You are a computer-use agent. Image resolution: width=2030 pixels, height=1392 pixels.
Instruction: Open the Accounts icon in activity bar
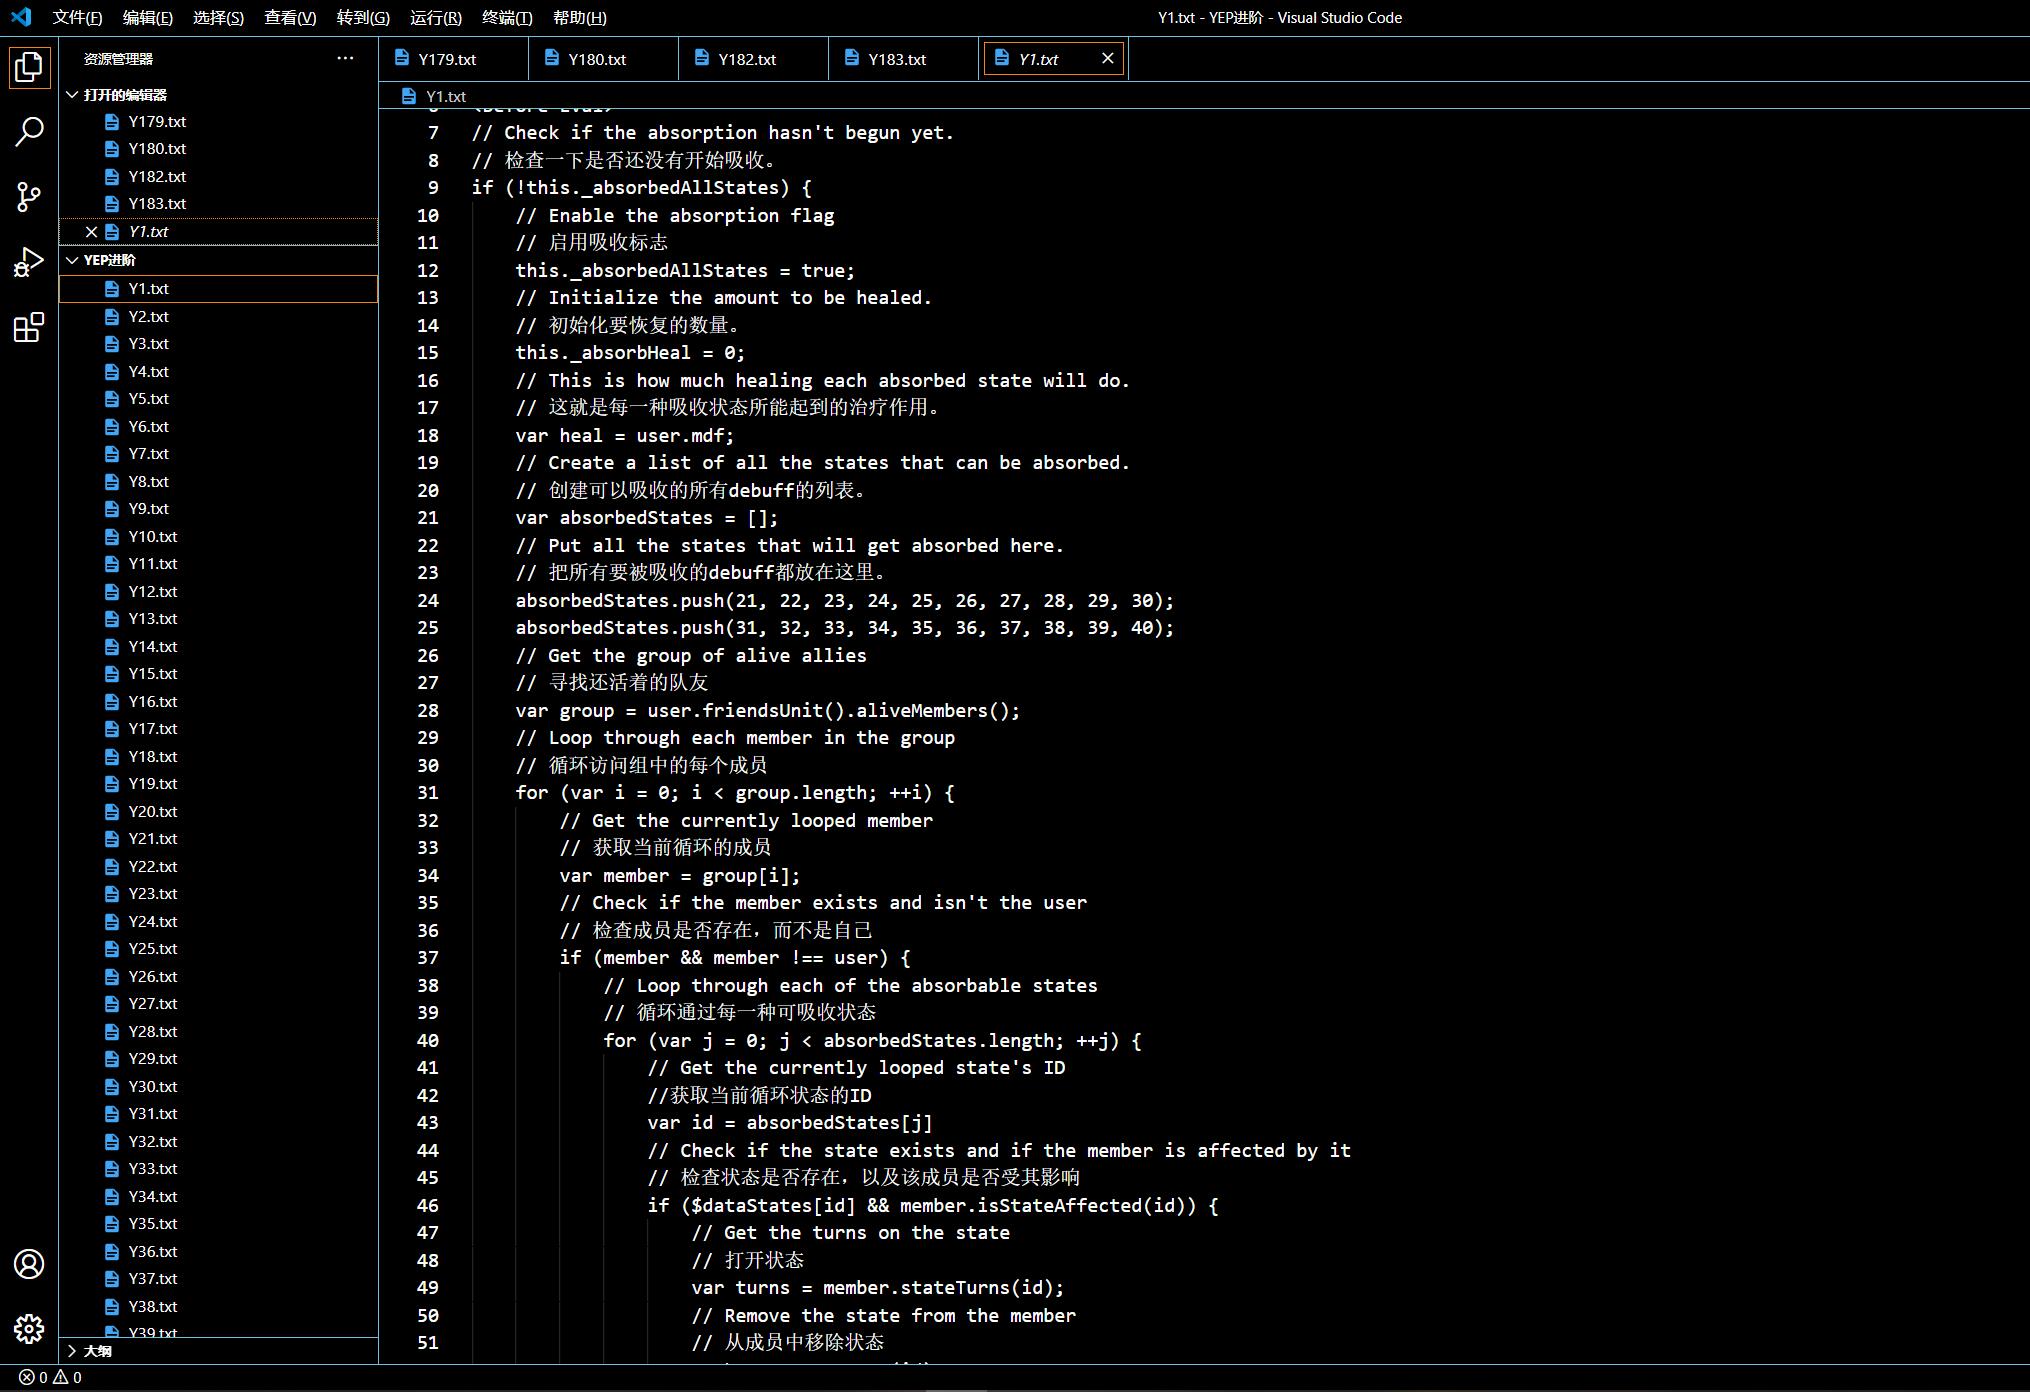click(x=29, y=1264)
